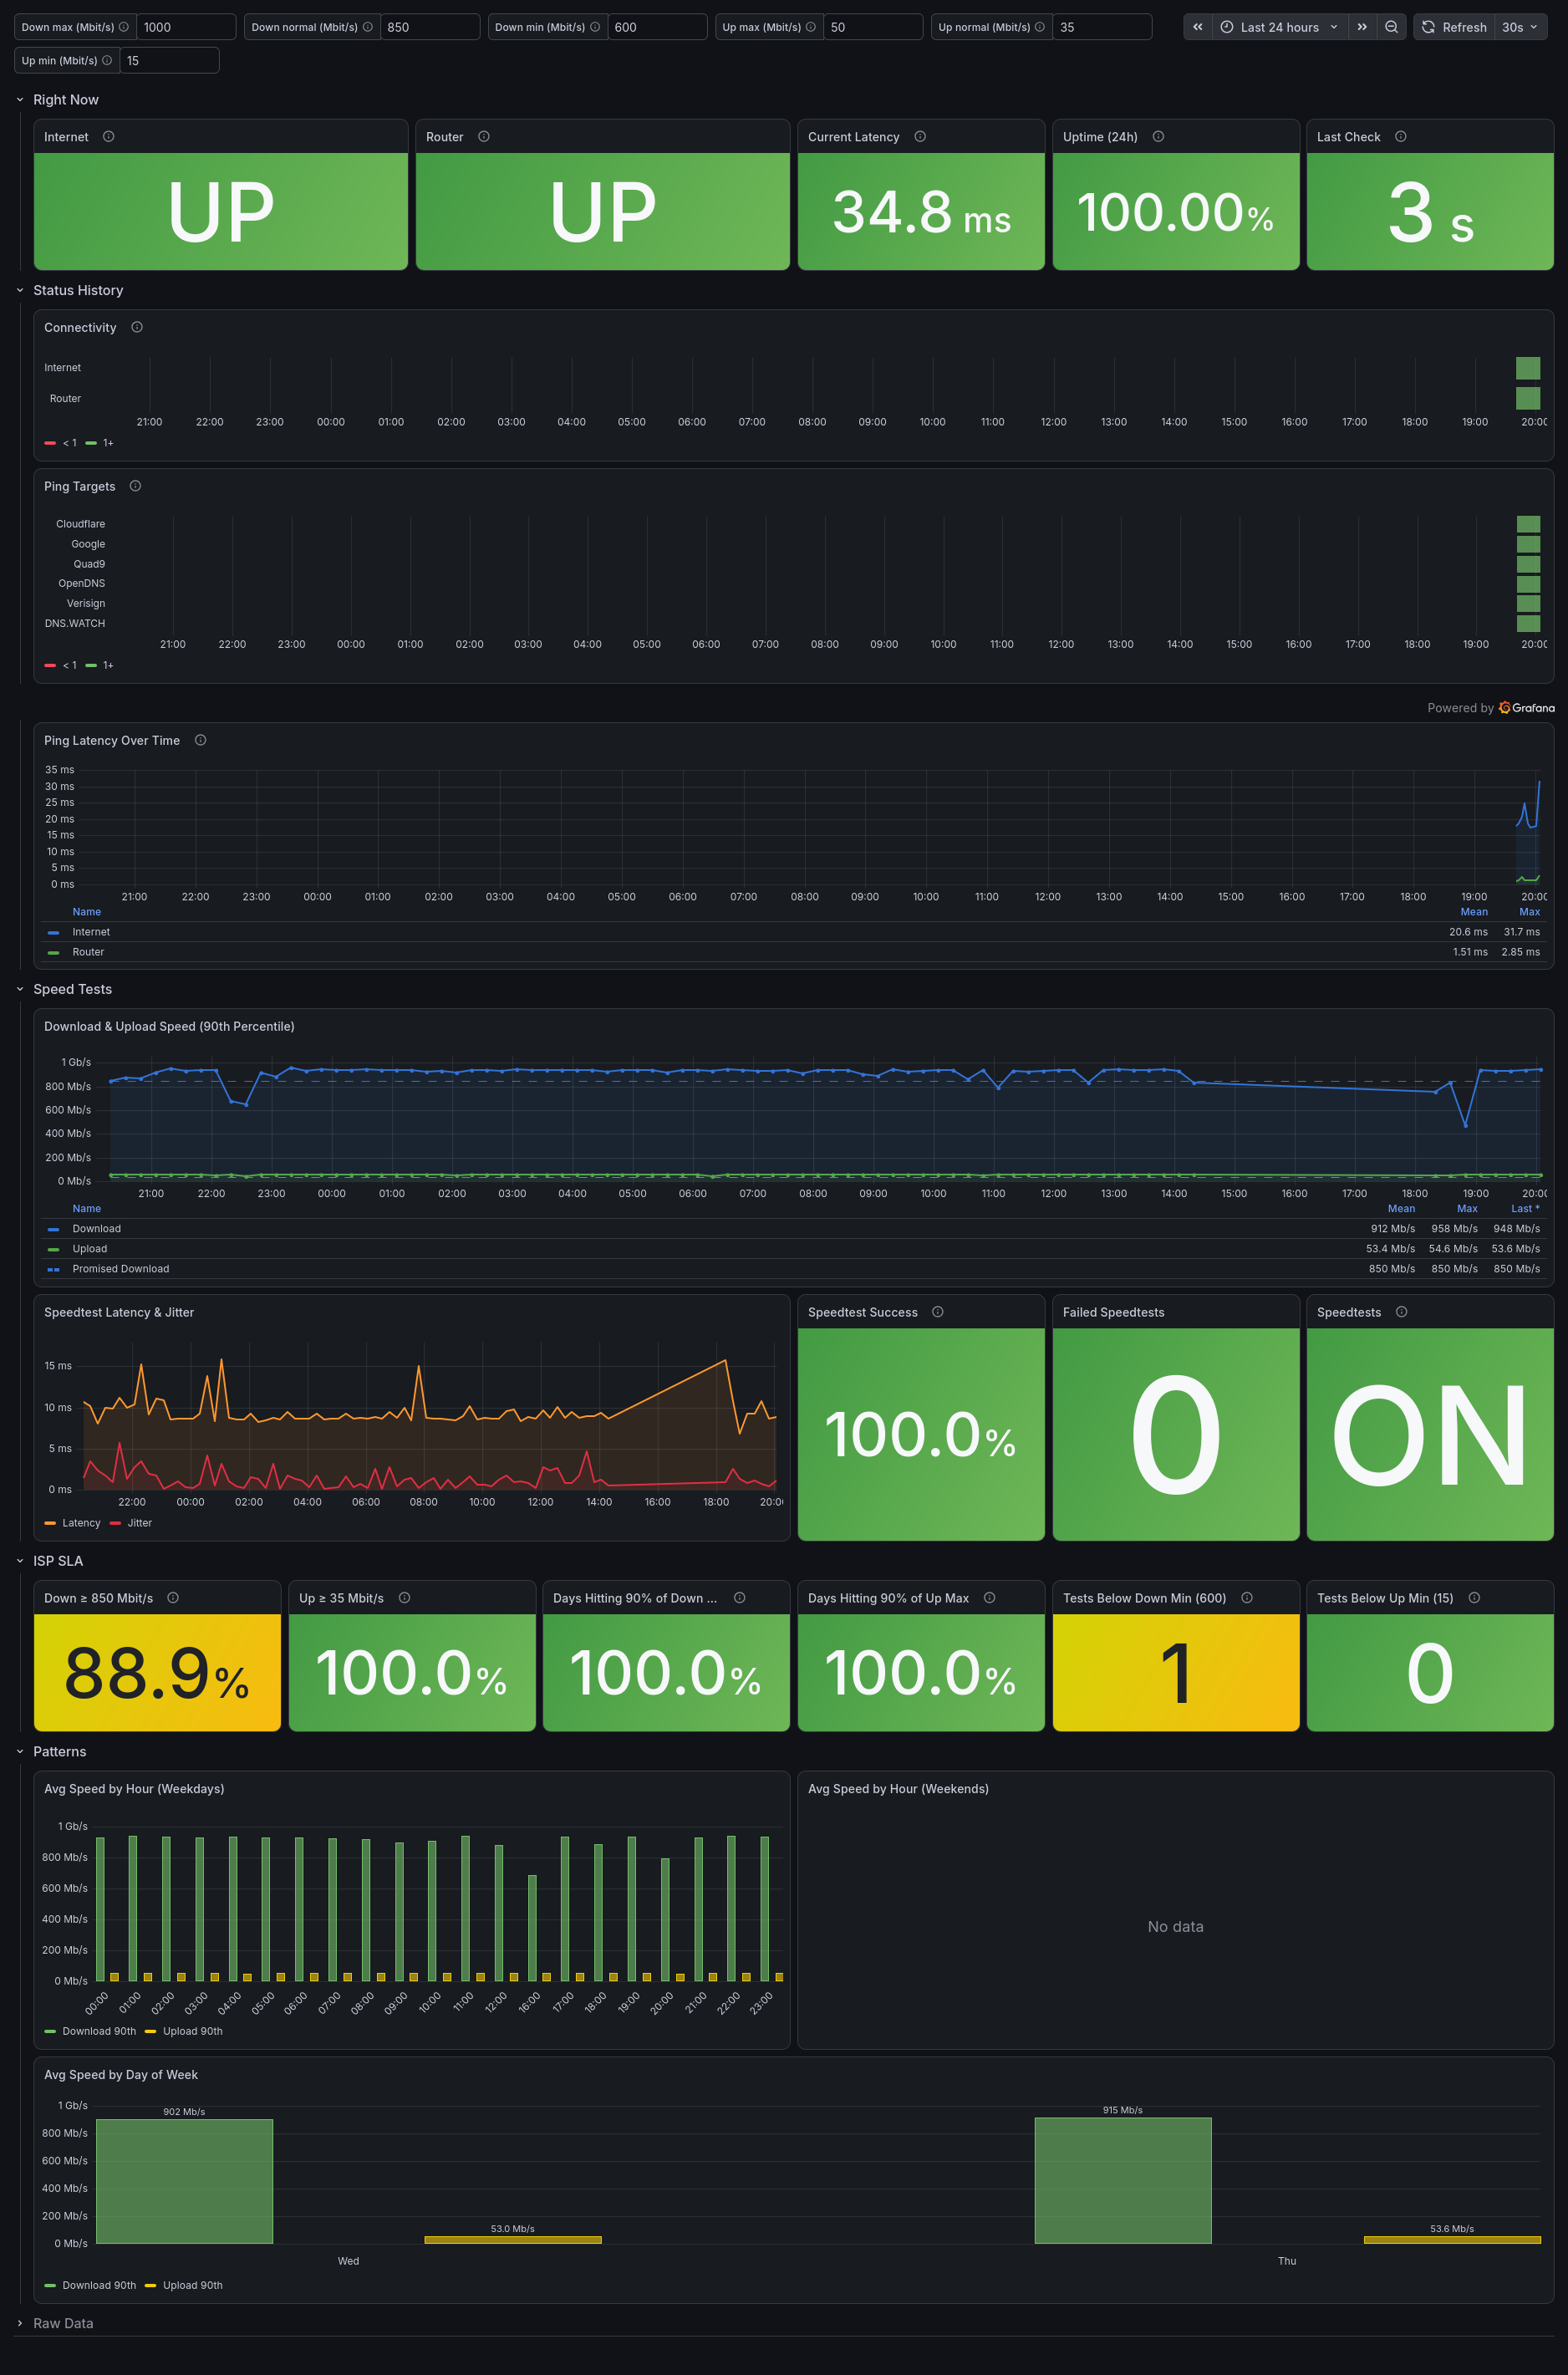The height and width of the screenshot is (2375, 1568).
Task: Open Avg Speed by Day of Week title
Action: (121, 2075)
